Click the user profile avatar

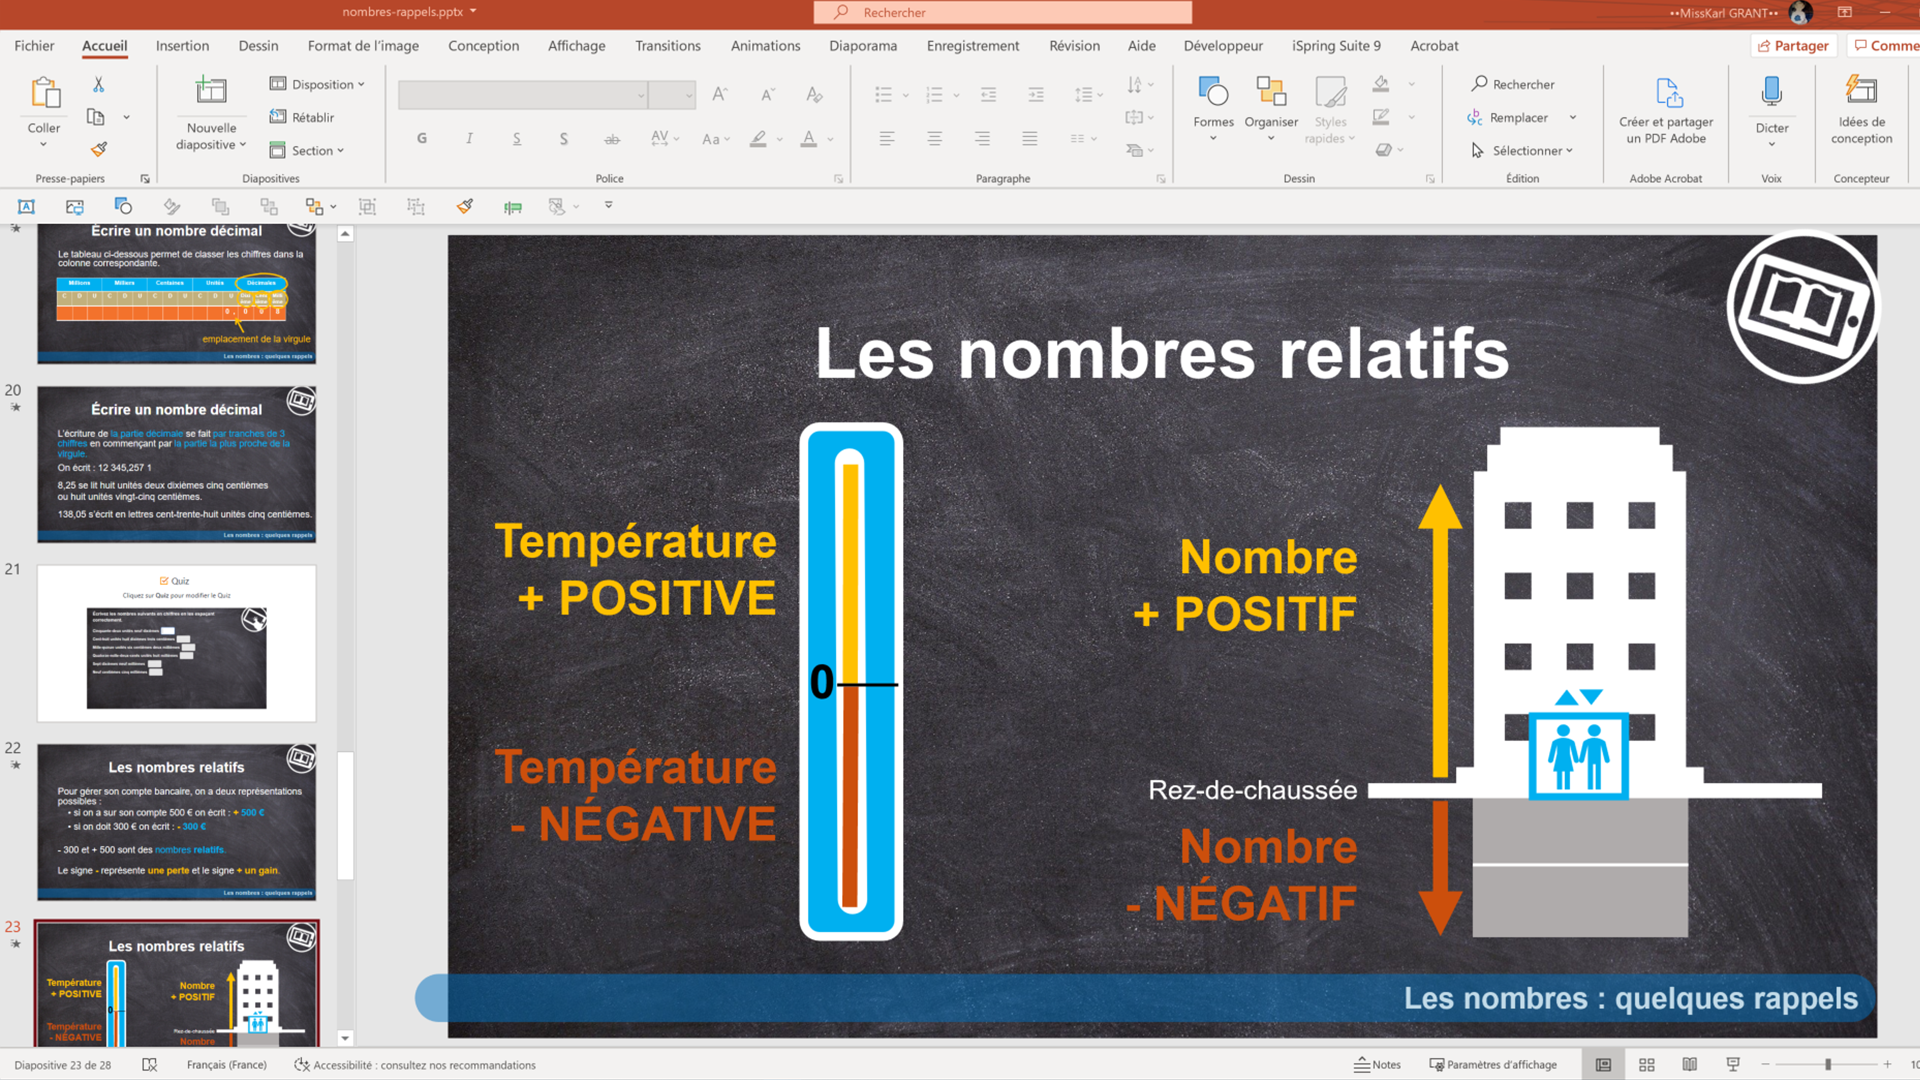pyautogui.click(x=1800, y=13)
